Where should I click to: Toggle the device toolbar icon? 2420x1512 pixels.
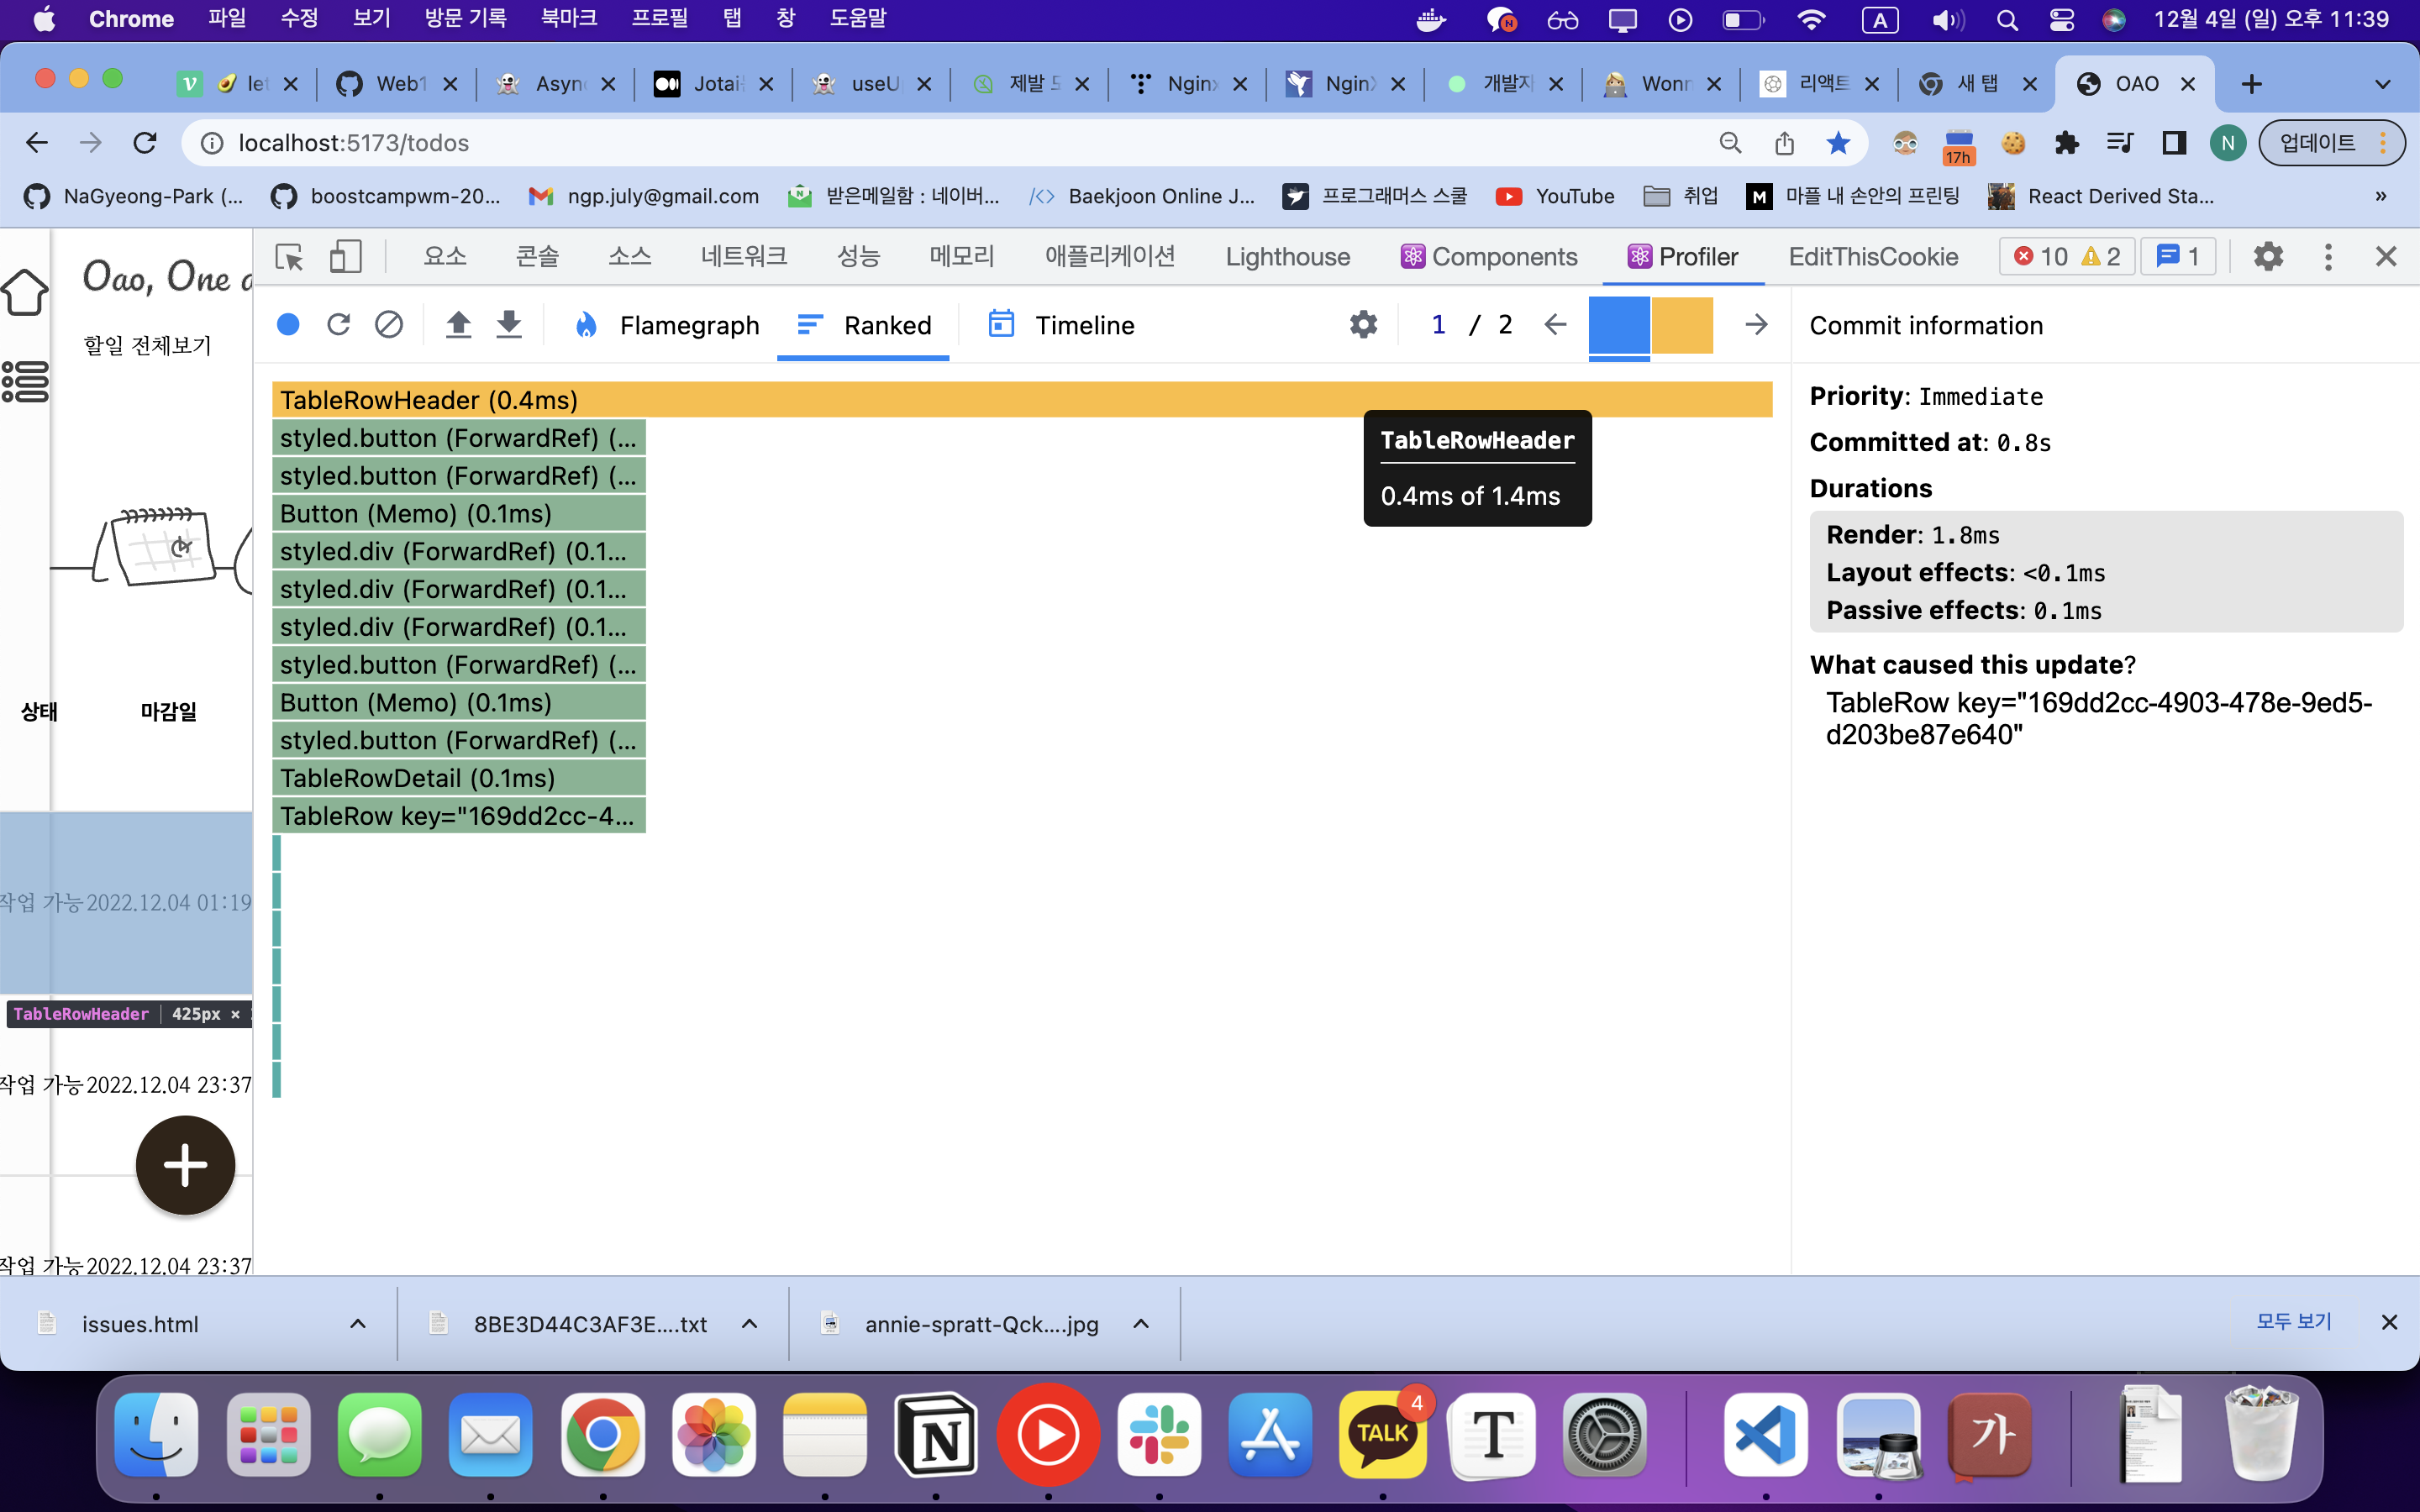coord(345,257)
